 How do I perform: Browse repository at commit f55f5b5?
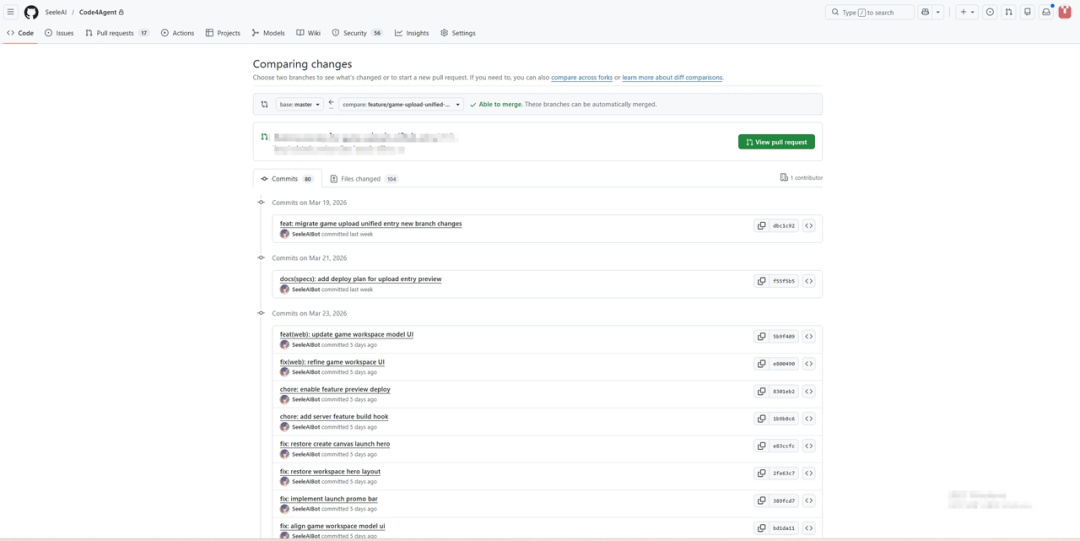tap(809, 282)
